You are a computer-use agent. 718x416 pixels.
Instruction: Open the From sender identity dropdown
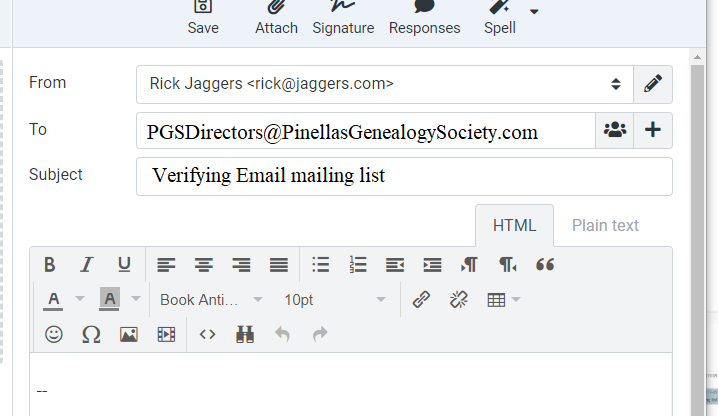coord(385,84)
